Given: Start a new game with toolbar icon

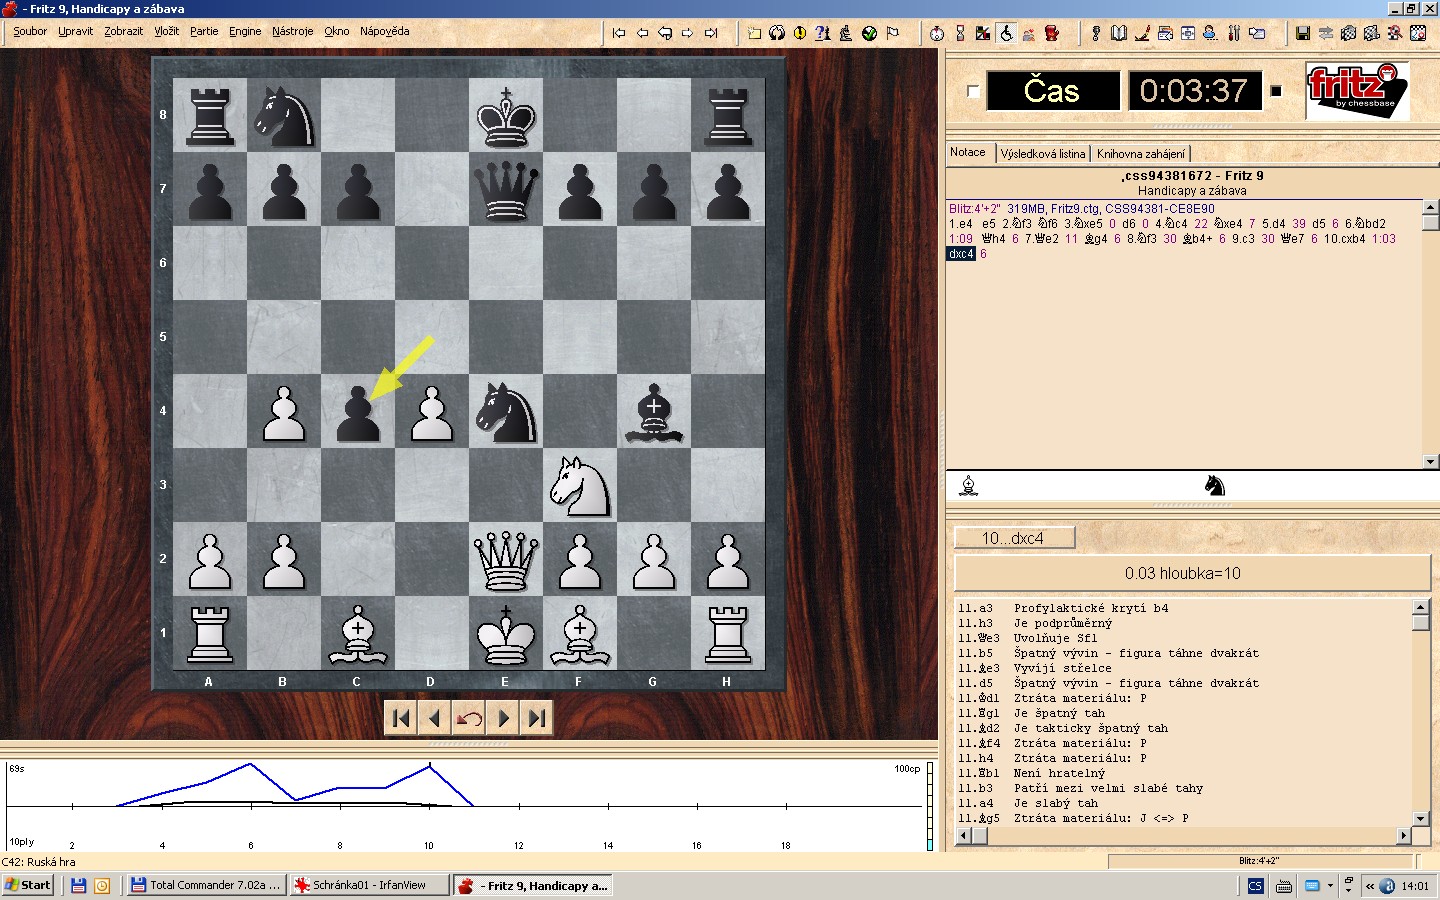Looking at the screenshot, I should pyautogui.click(x=754, y=33).
